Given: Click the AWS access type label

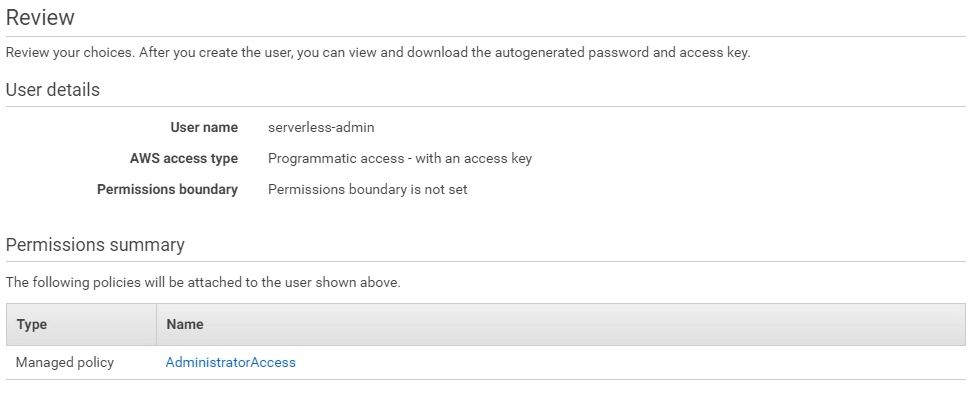Looking at the screenshot, I should (x=184, y=158).
